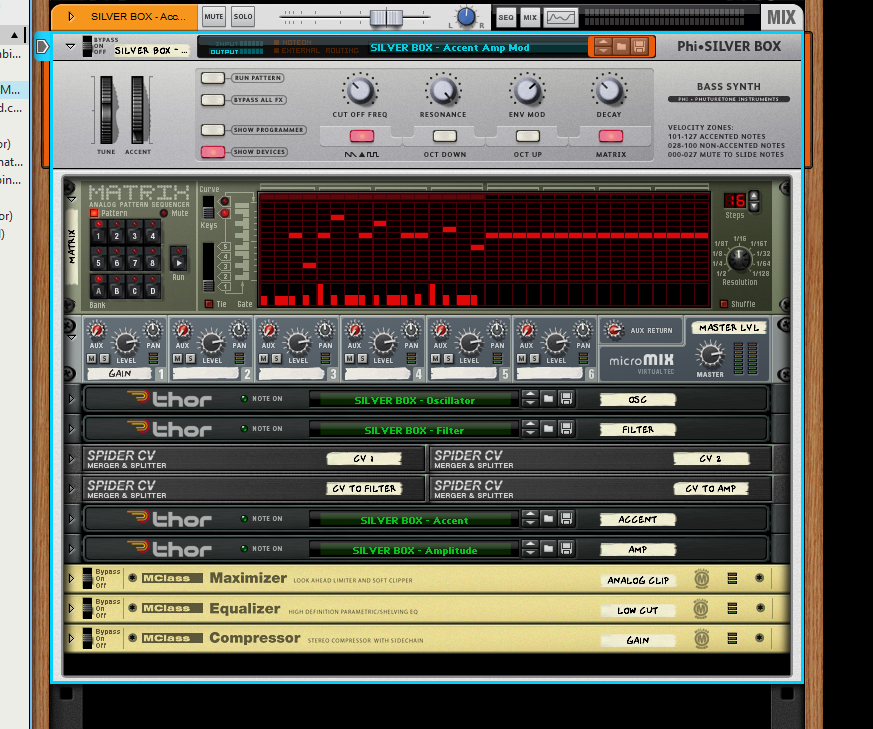The image size is (873, 729).
Task: Expand the Thor SILVER BOX - Oscillator device
Action: 71,399
